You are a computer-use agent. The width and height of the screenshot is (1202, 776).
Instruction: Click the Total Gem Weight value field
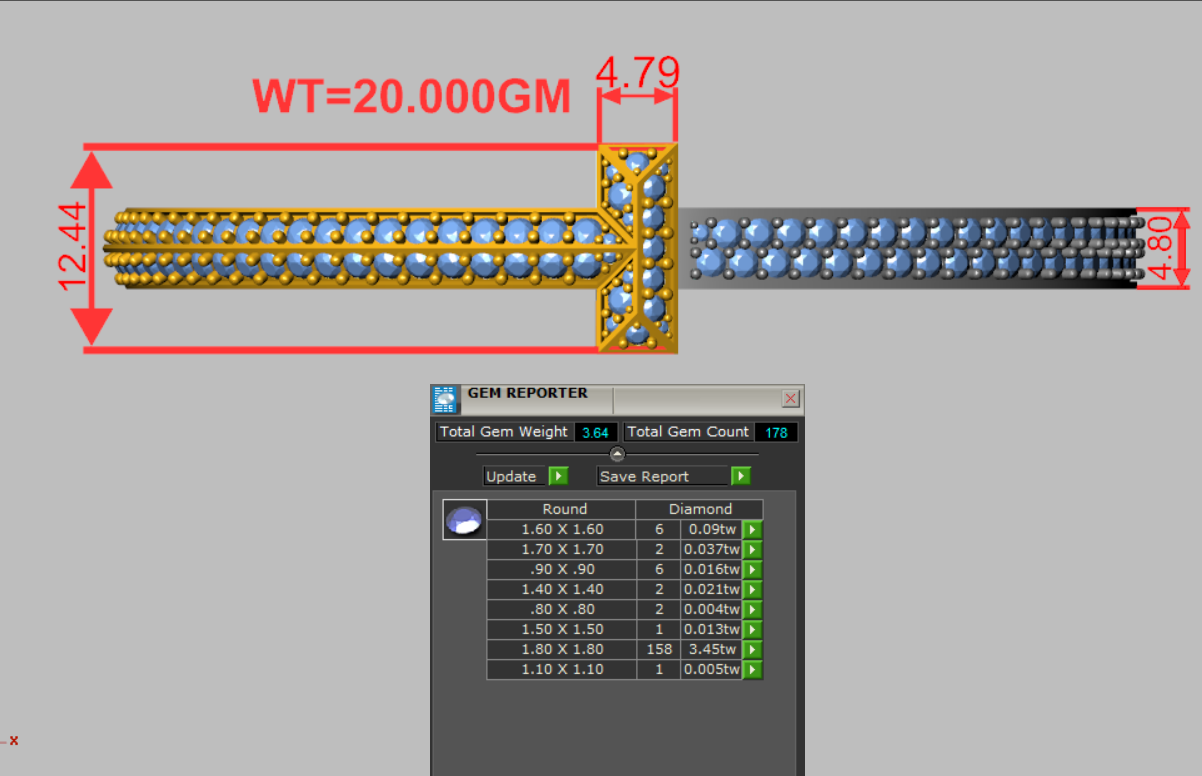coord(595,432)
